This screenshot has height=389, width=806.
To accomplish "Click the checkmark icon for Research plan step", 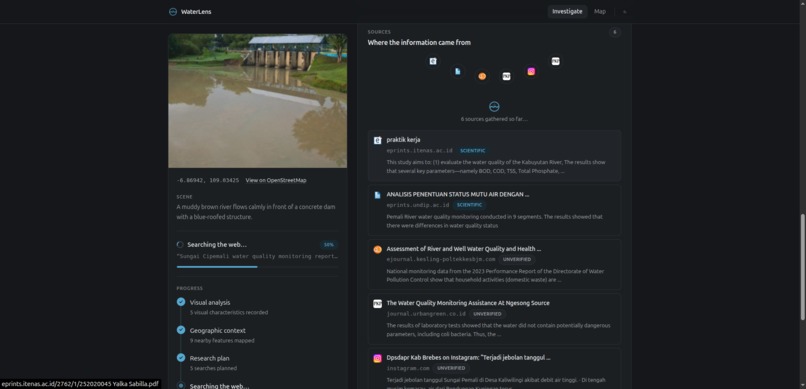I will click(x=181, y=357).
